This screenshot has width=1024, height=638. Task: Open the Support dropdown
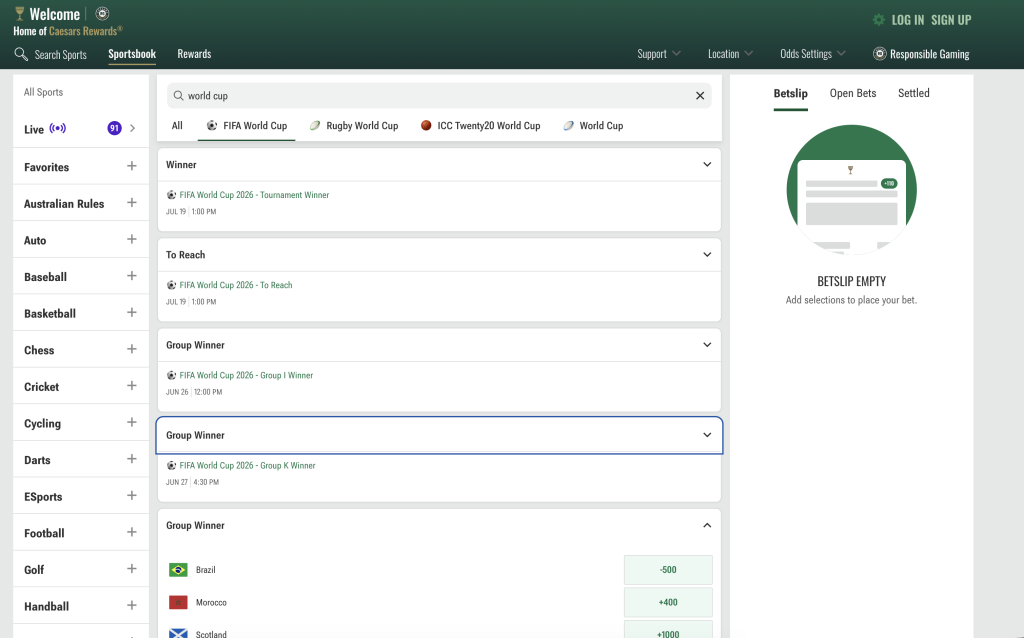659,54
